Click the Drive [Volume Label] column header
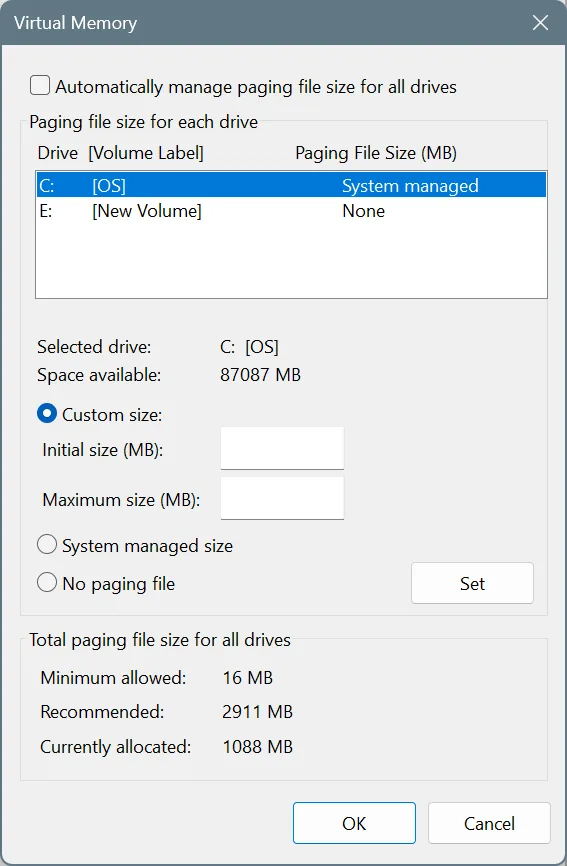Image resolution: width=567 pixels, height=866 pixels. 120,153
